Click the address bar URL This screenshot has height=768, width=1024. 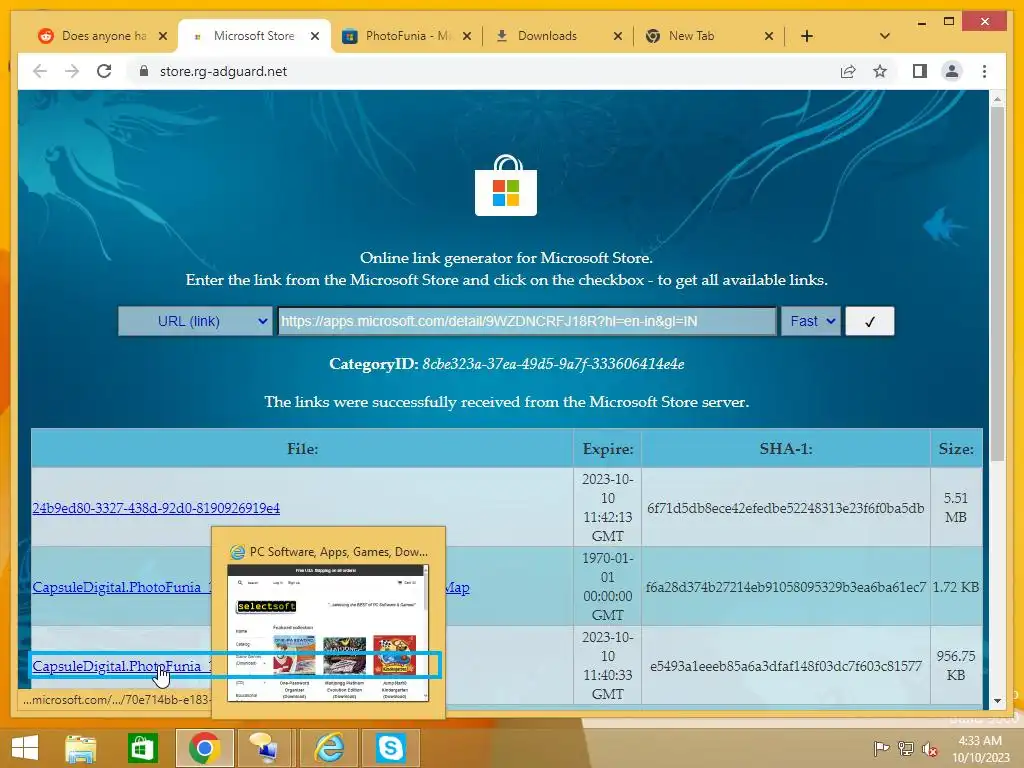pyautogui.click(x=223, y=71)
